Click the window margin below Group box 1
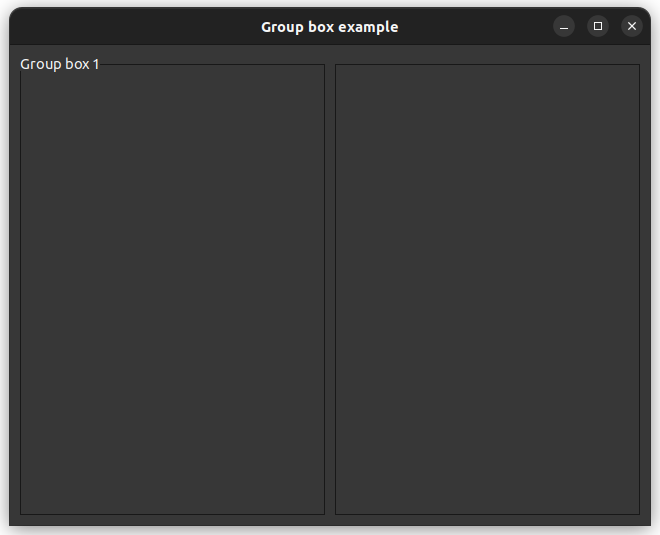The width and height of the screenshot is (660, 535). coord(172,519)
